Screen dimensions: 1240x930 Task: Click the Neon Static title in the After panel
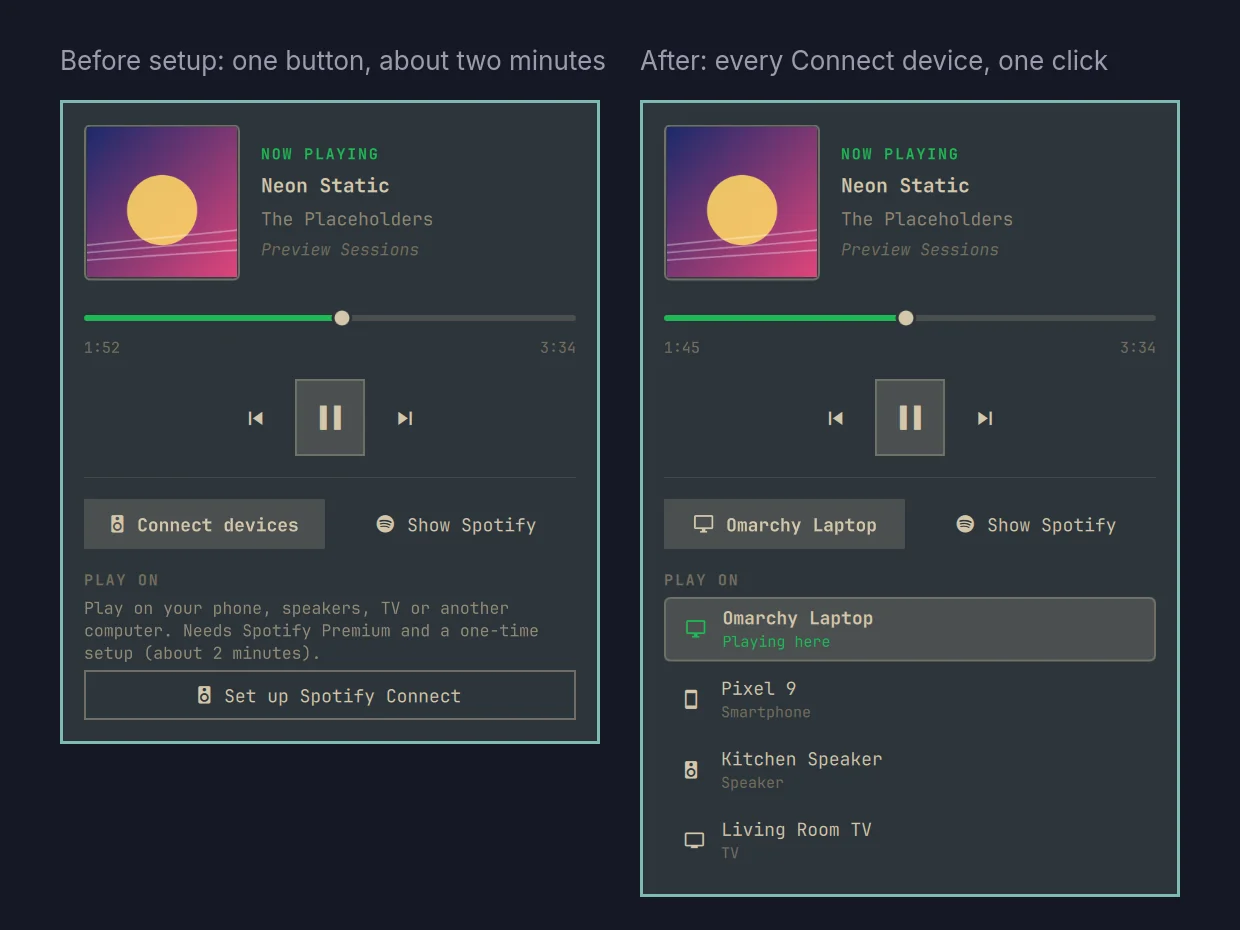[x=905, y=185]
